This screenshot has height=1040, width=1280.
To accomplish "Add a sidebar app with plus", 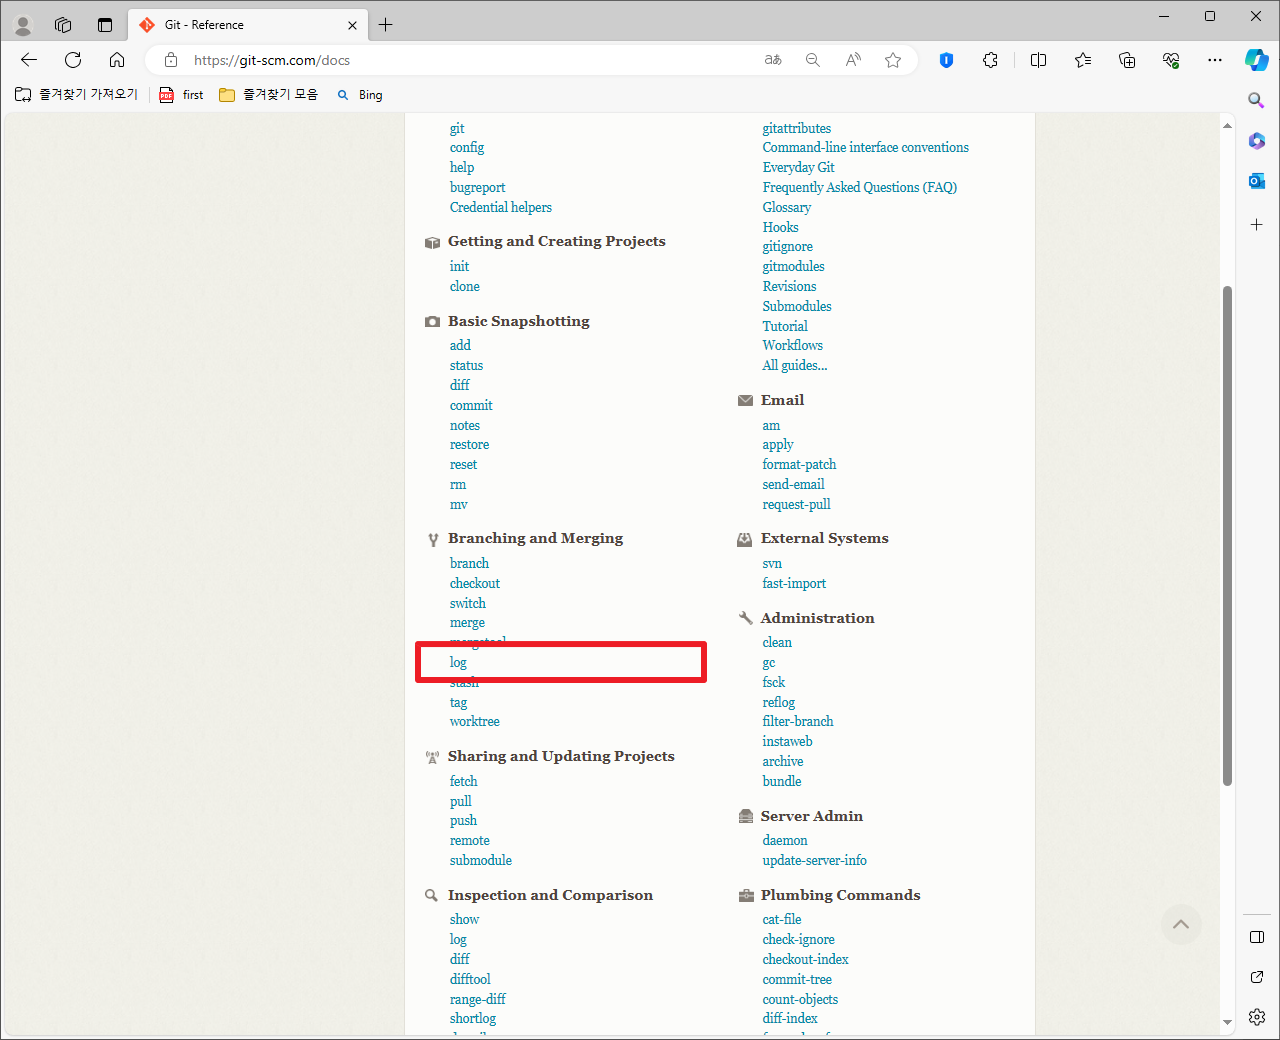I will (1257, 225).
